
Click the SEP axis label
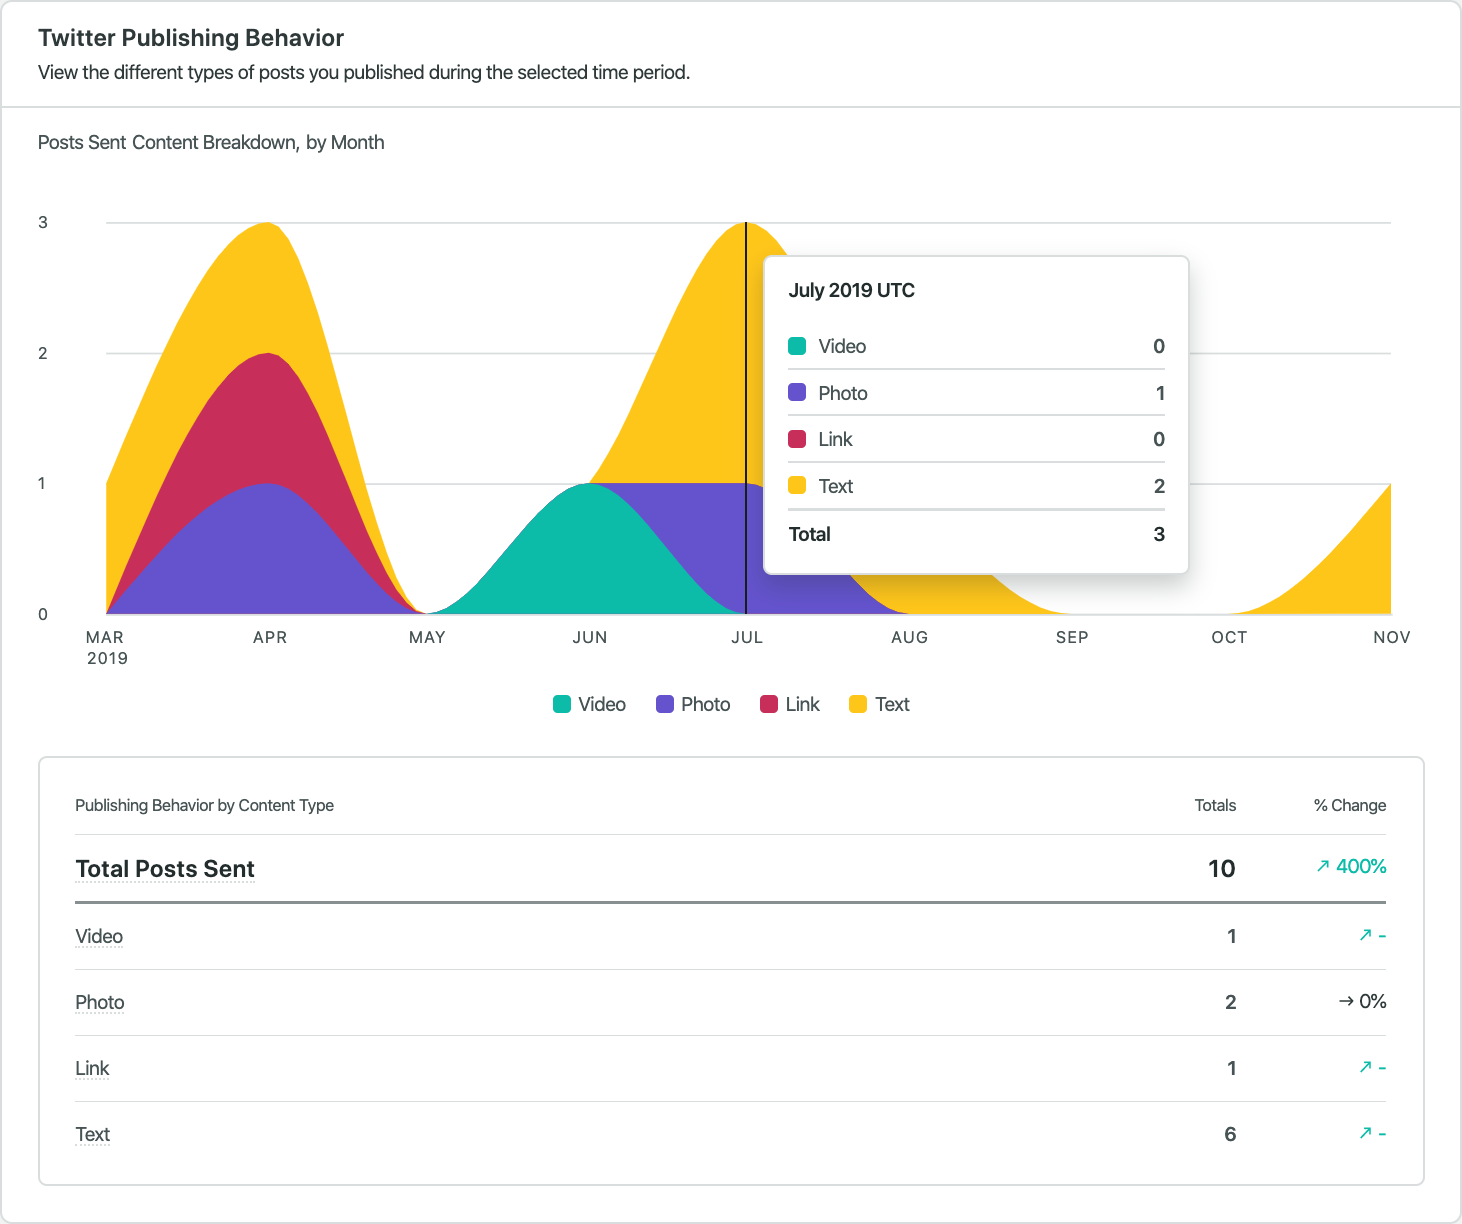click(x=1072, y=637)
